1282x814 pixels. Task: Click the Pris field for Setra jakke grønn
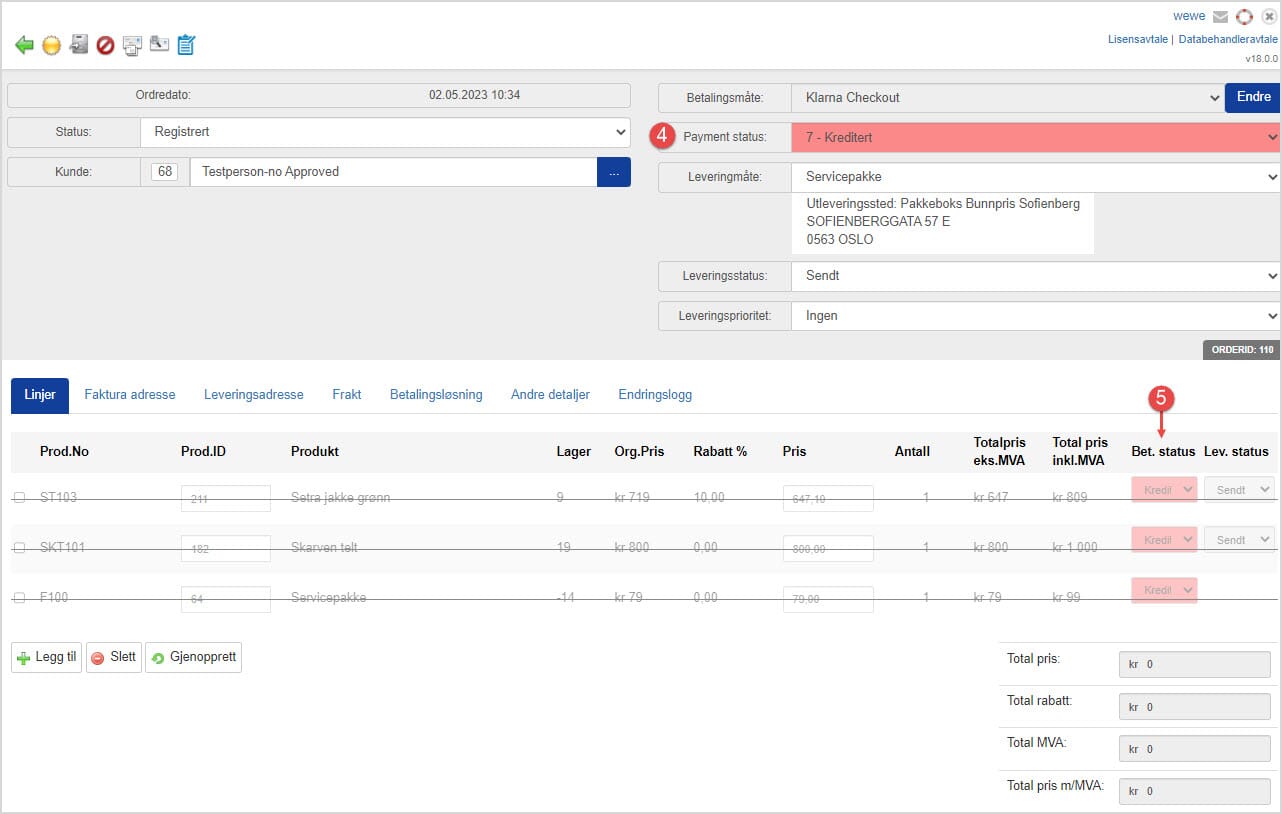pyautogui.click(x=827, y=499)
